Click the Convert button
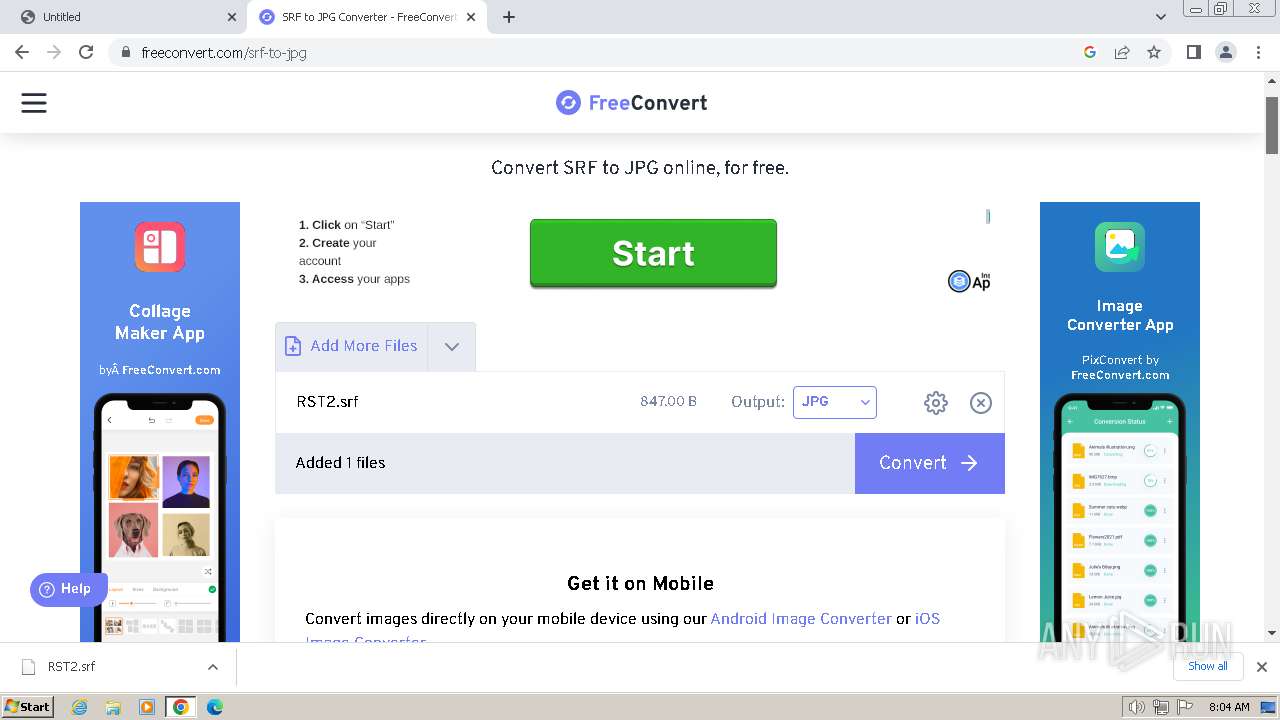 coord(930,463)
